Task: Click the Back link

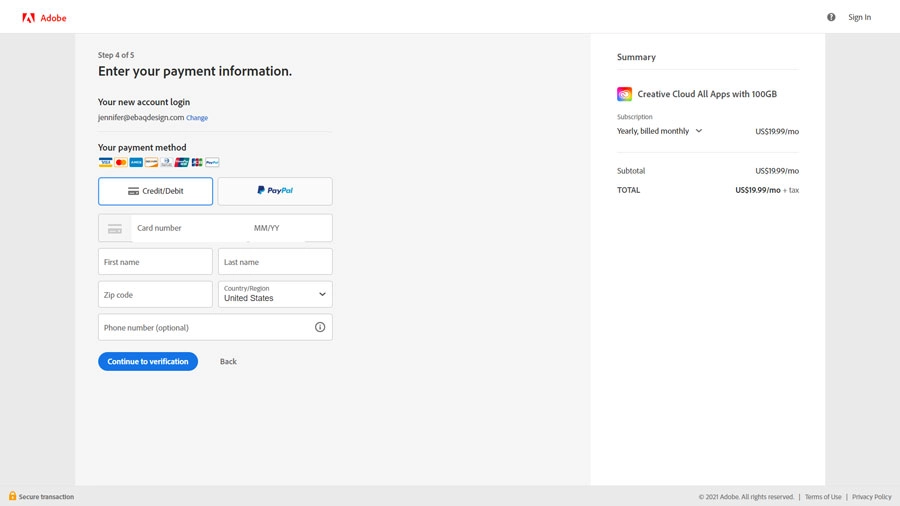Action: click(x=228, y=361)
